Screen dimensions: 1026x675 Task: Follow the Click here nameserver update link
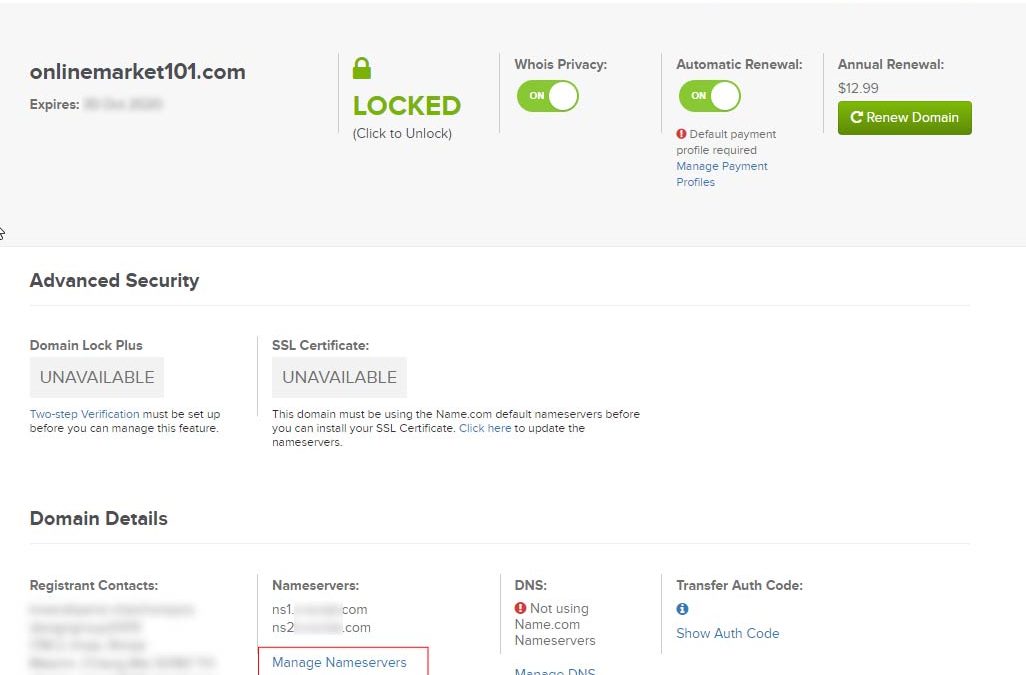coord(485,428)
